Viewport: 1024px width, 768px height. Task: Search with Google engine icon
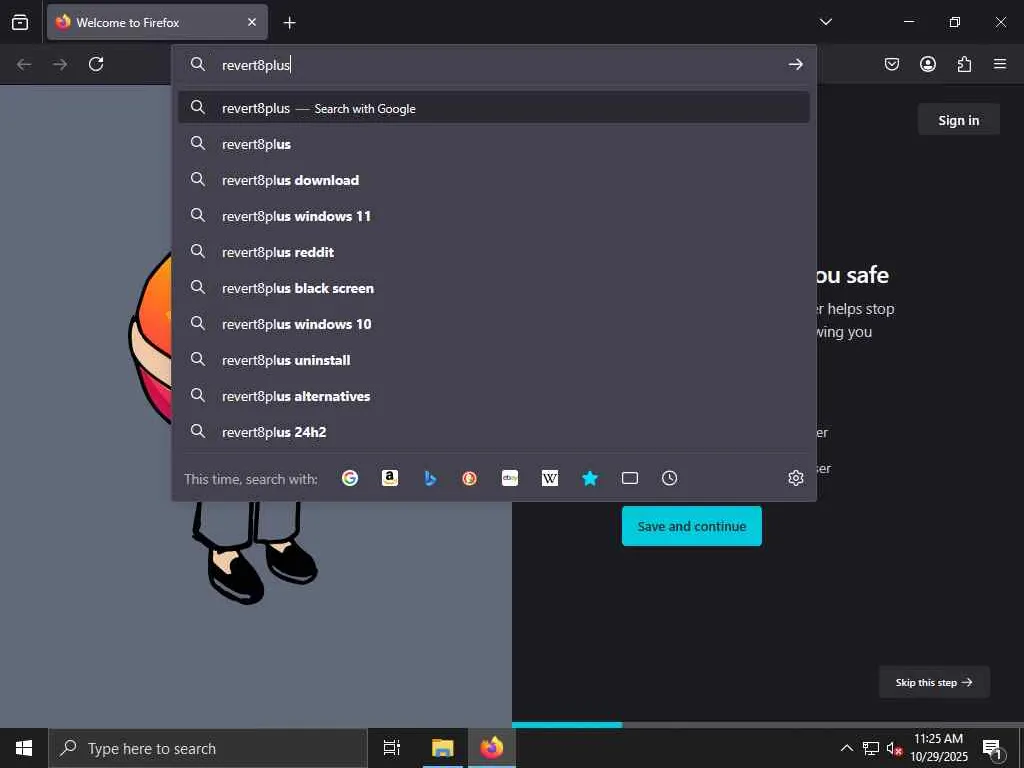[350, 479]
